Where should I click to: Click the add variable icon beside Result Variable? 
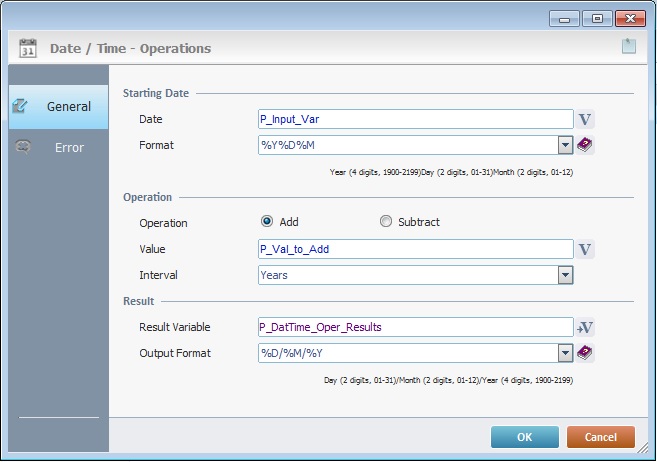(x=586, y=327)
